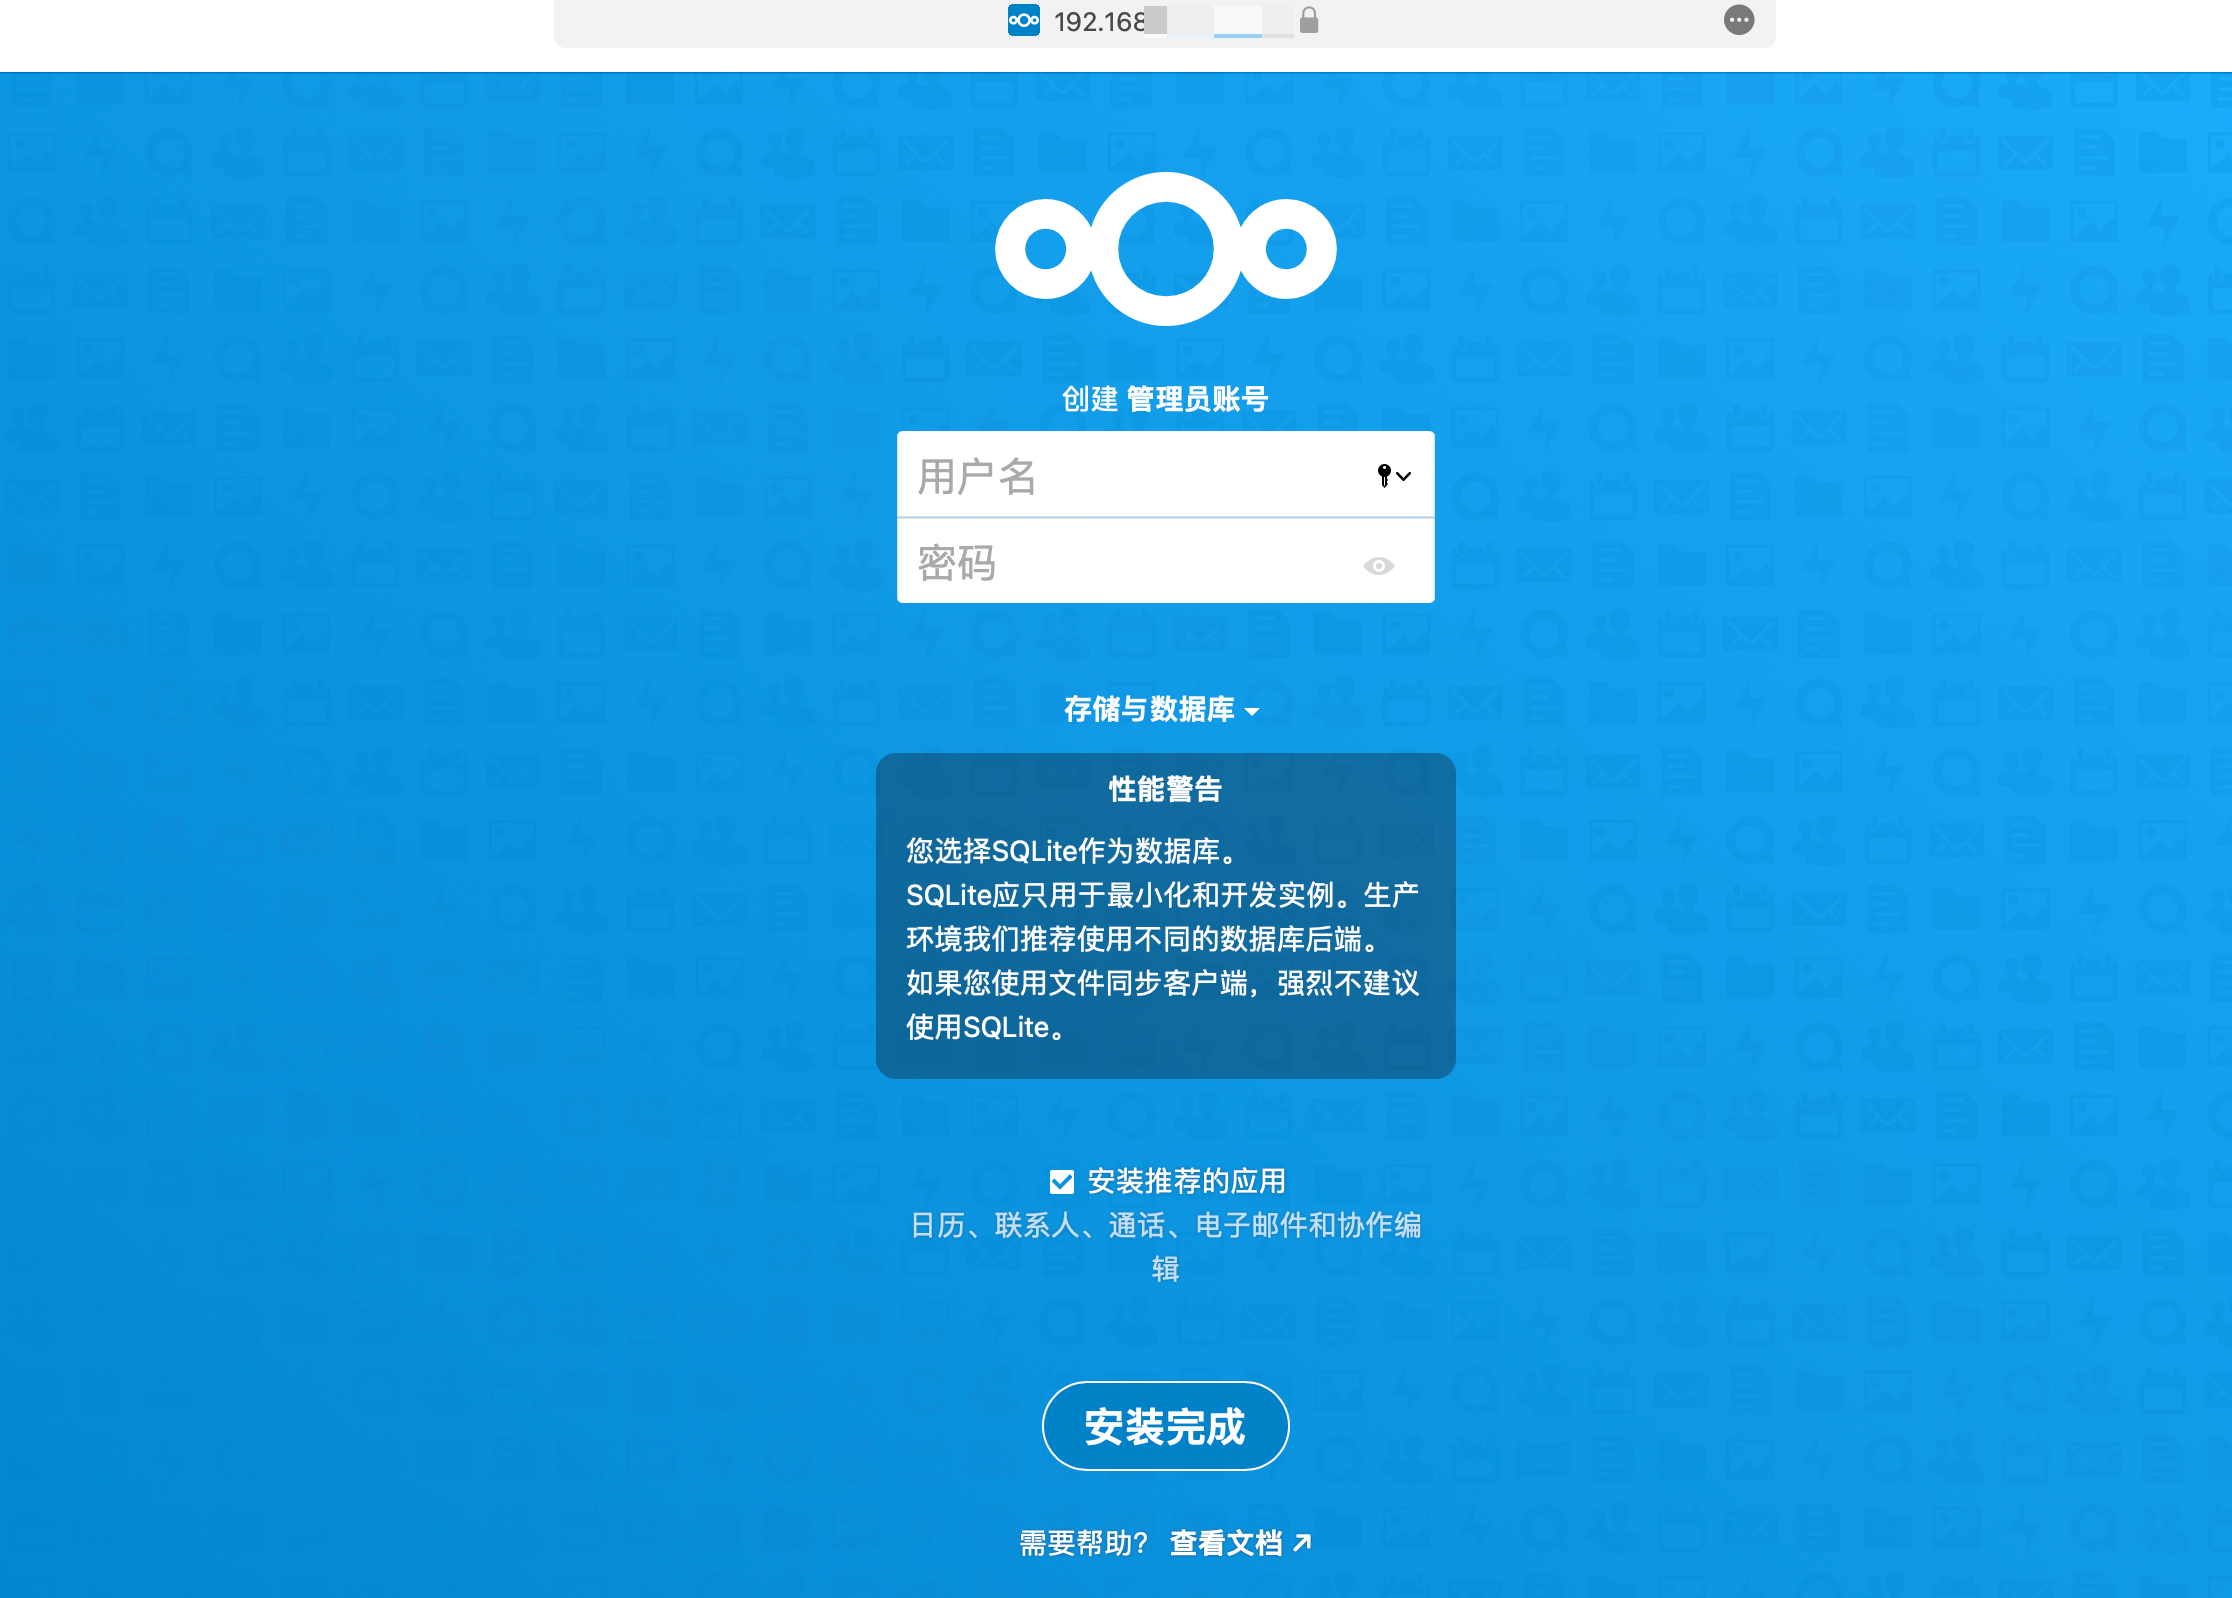Image resolution: width=2232 pixels, height=1598 pixels.
Task: Click the 性能警告 heading text
Action: [x=1165, y=789]
